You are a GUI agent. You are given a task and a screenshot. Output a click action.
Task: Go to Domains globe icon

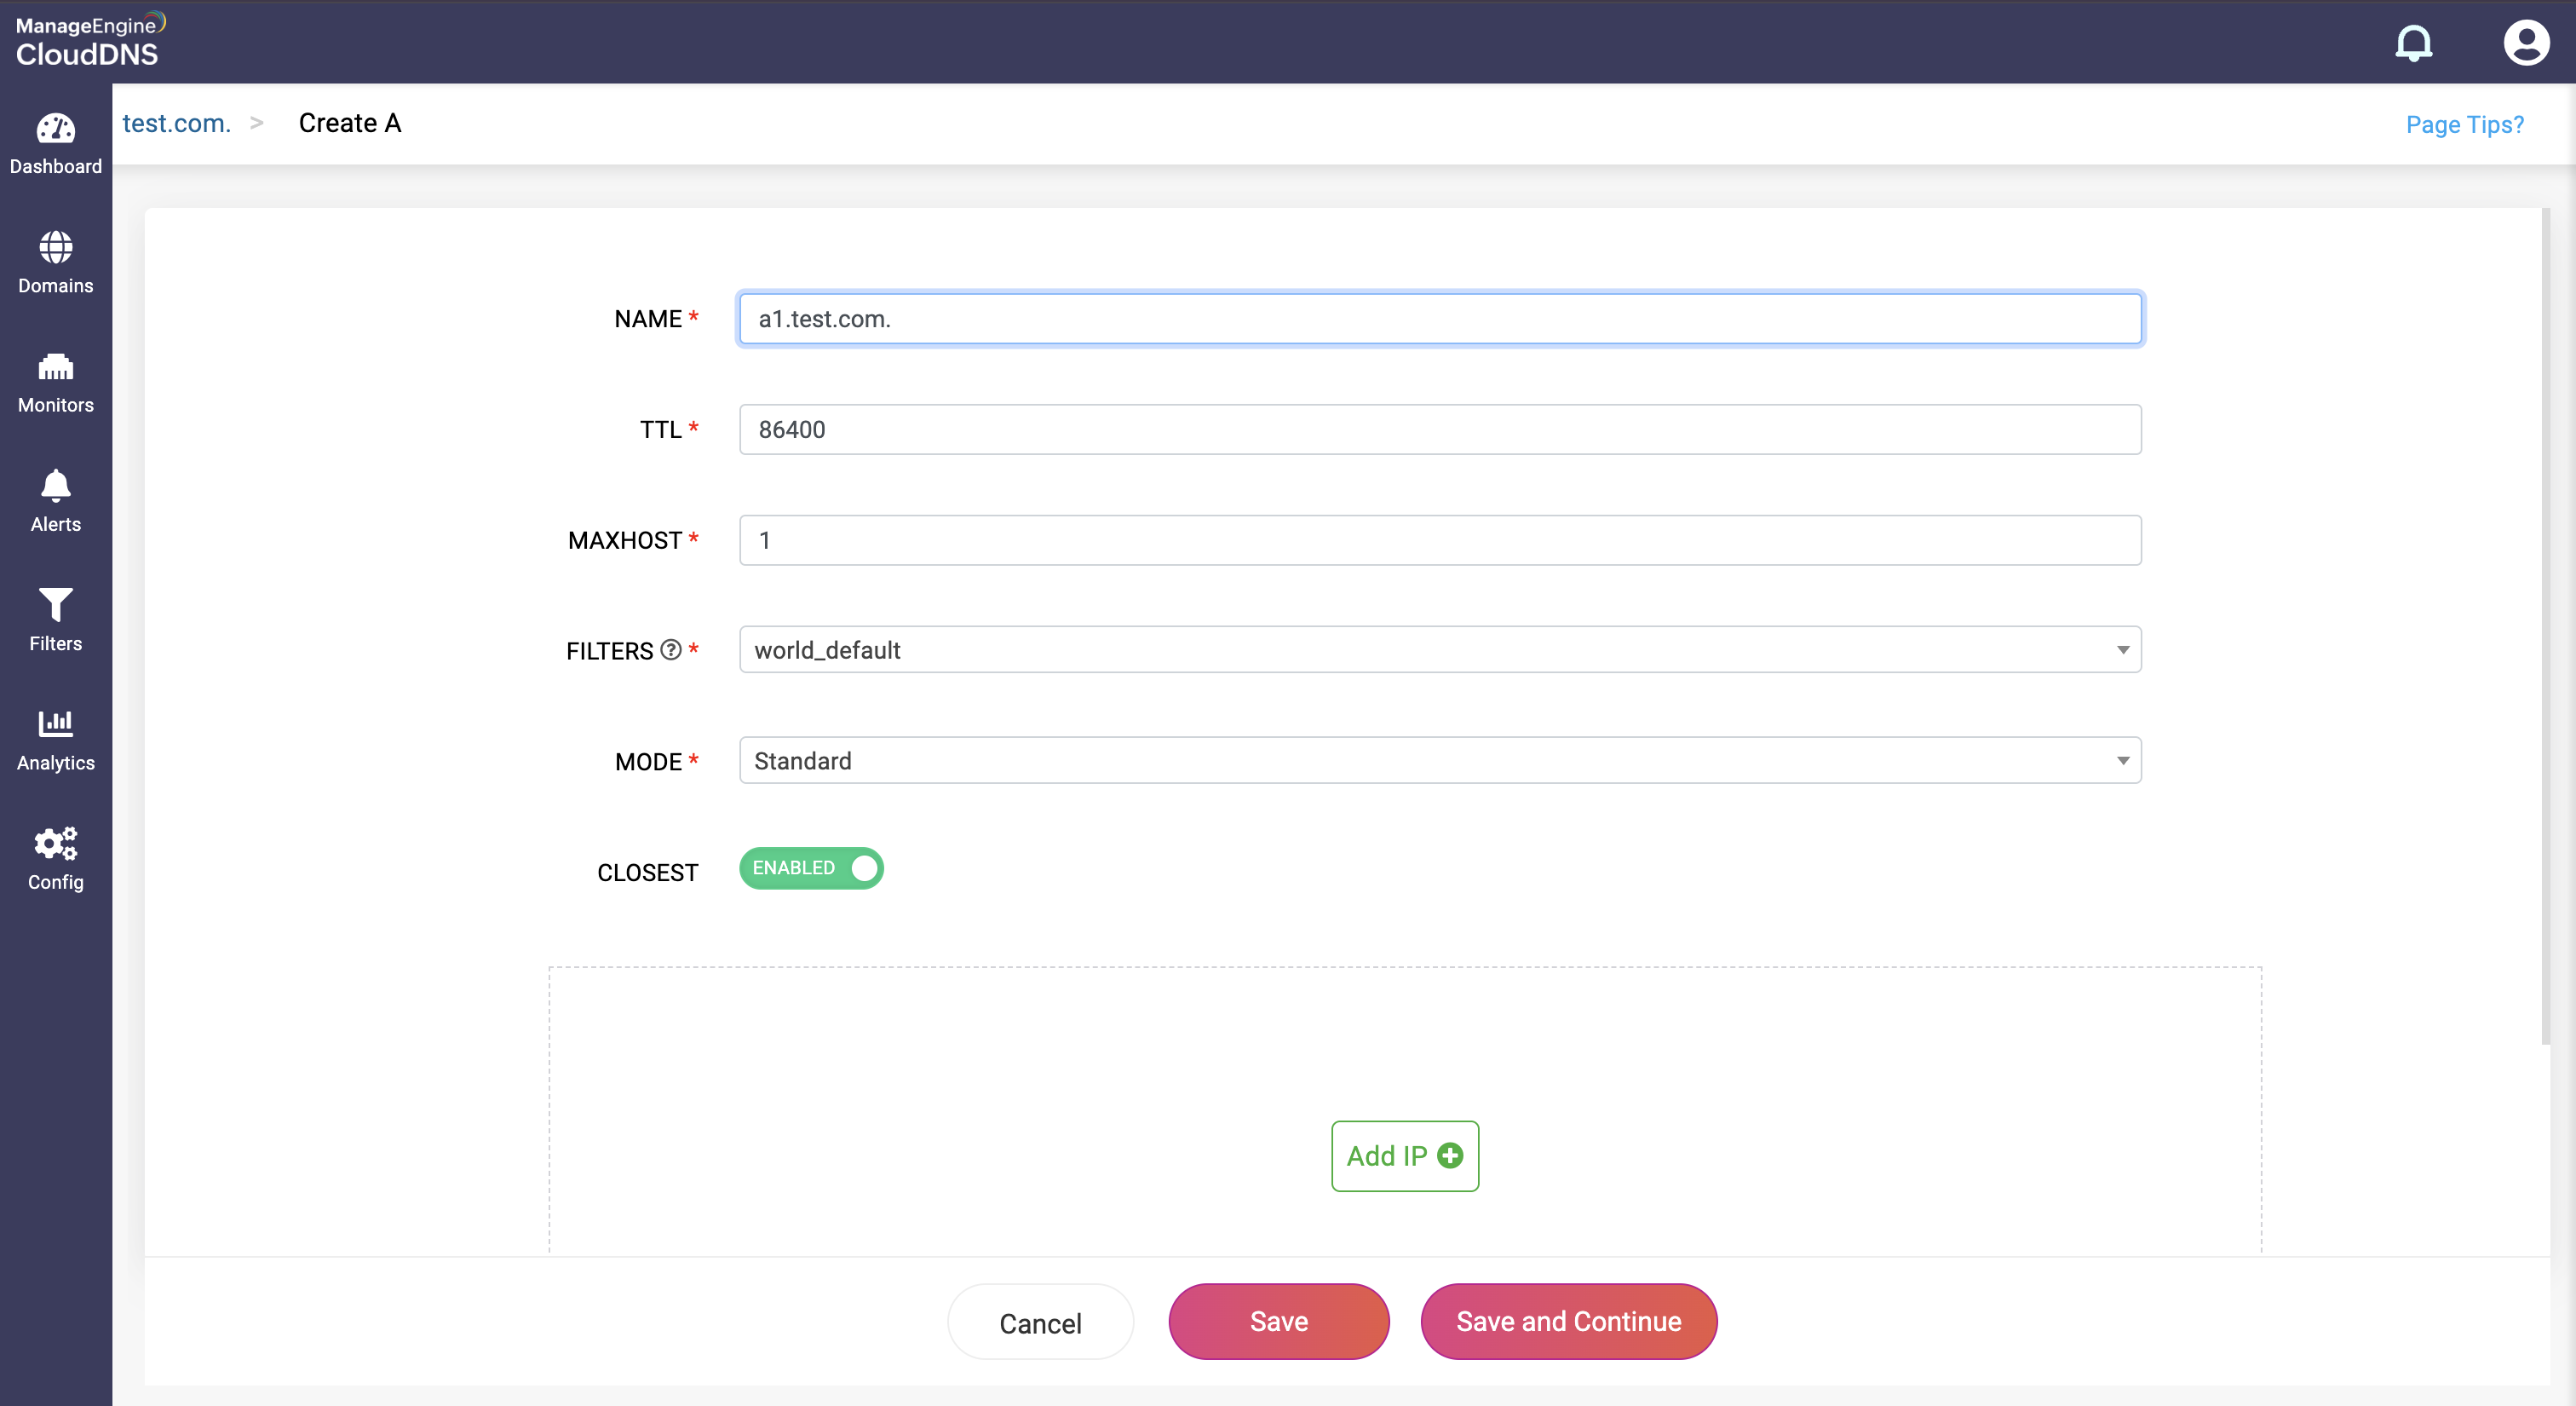[55, 248]
